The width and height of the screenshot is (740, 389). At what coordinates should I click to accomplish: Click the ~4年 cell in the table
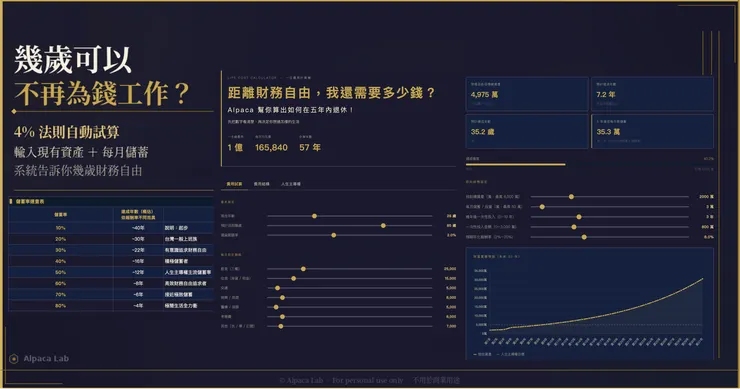[138, 306]
